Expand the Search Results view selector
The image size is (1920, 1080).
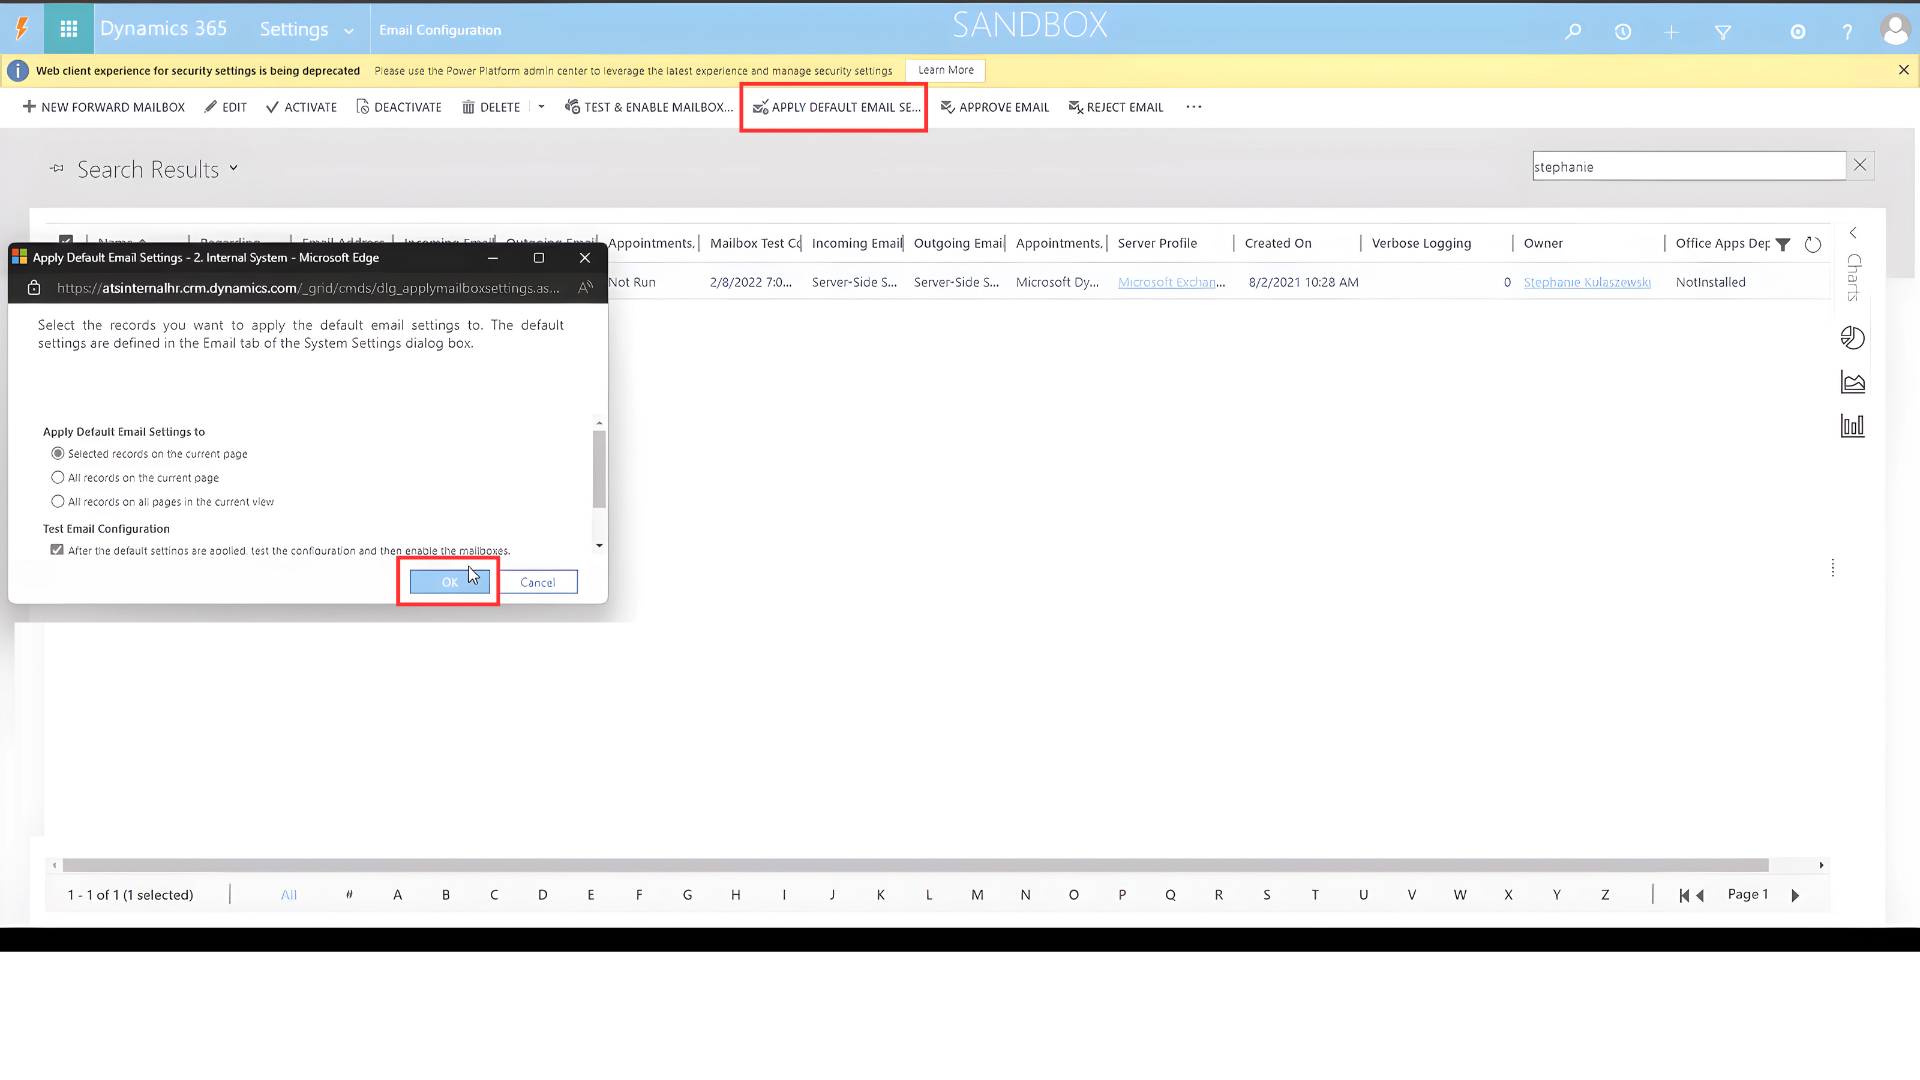pyautogui.click(x=233, y=168)
